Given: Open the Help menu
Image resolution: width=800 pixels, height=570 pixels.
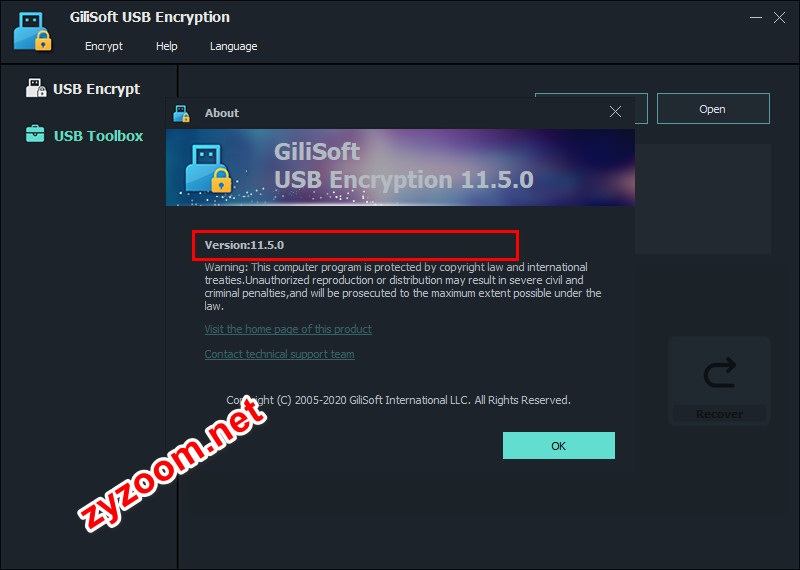Looking at the screenshot, I should pyautogui.click(x=167, y=46).
